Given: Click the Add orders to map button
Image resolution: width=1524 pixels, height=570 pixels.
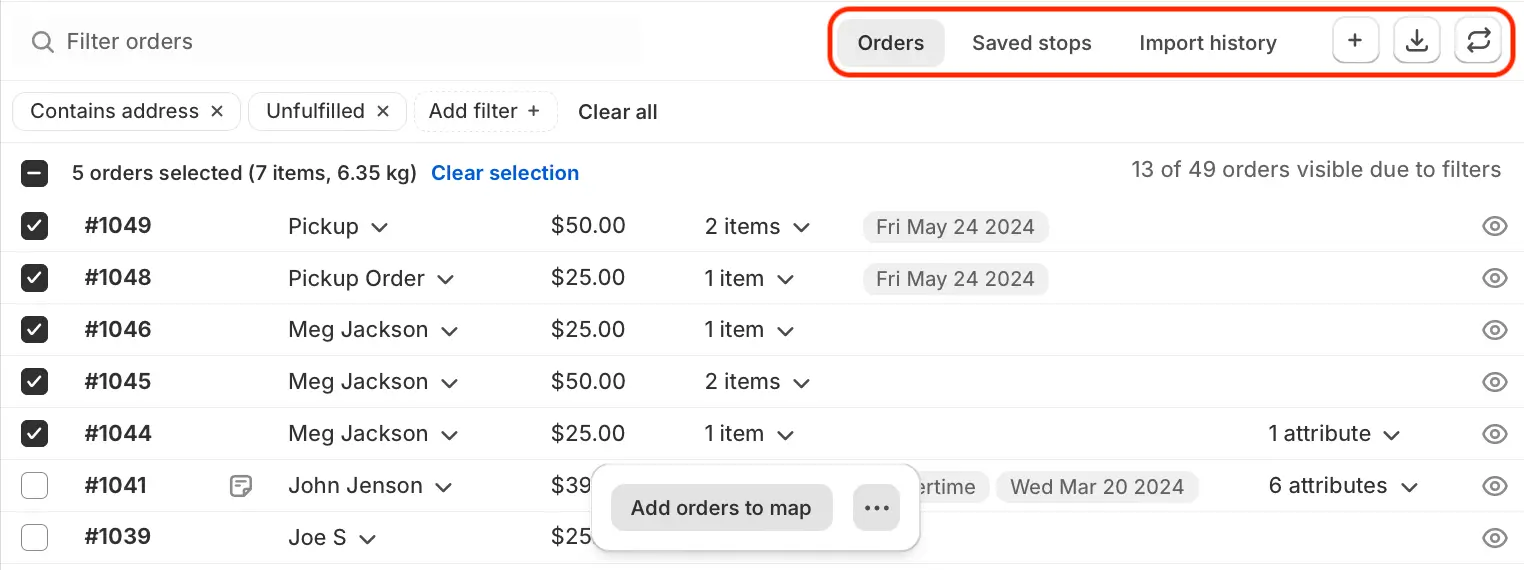Looking at the screenshot, I should (x=721, y=508).
